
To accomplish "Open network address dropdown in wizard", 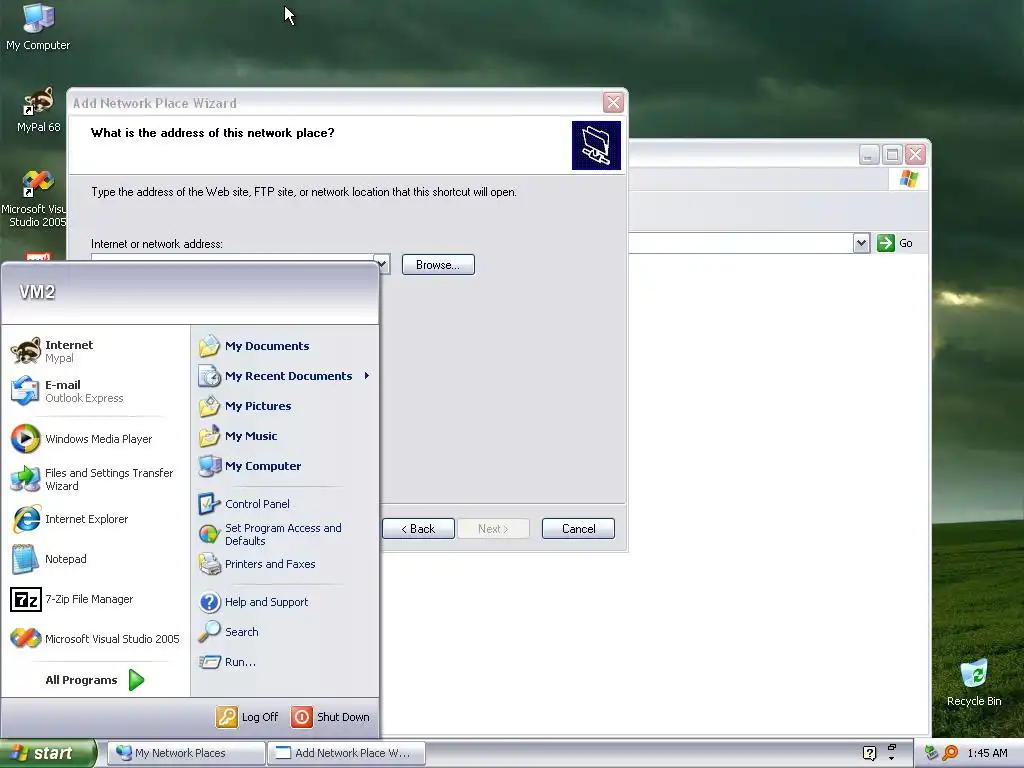I will pos(382,264).
